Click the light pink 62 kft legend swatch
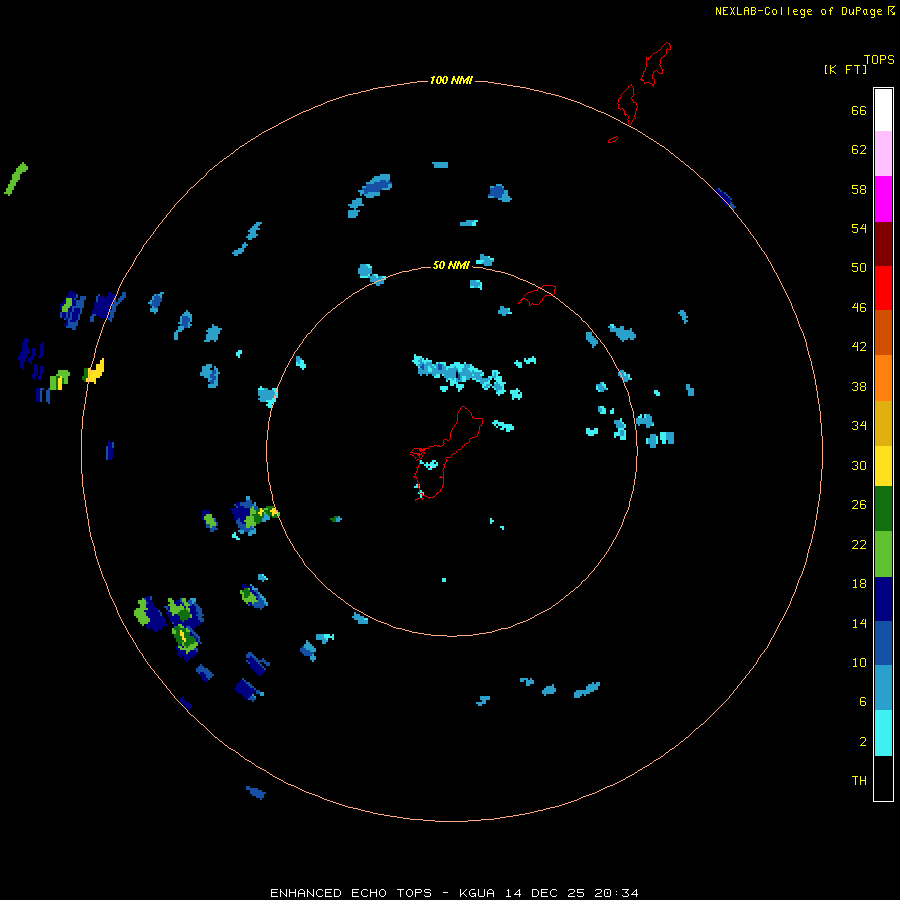This screenshot has height=900, width=900. coord(883,153)
